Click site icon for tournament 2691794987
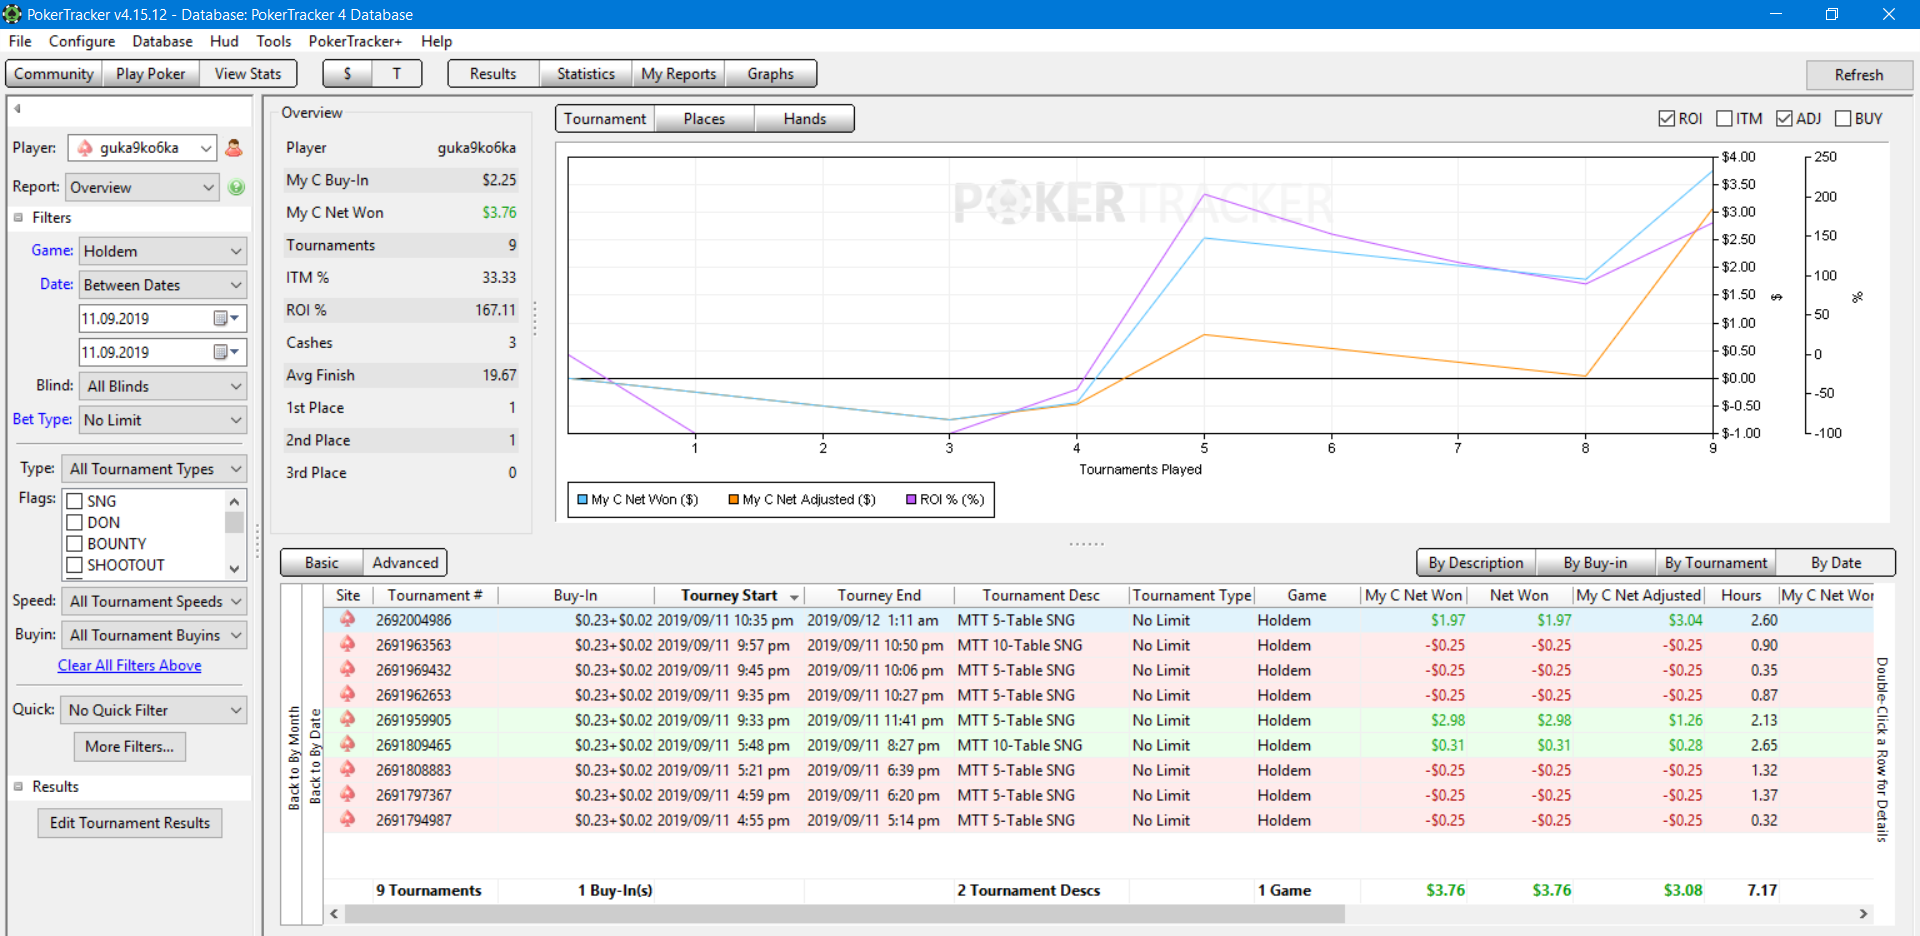The width and height of the screenshot is (1920, 936). (348, 820)
